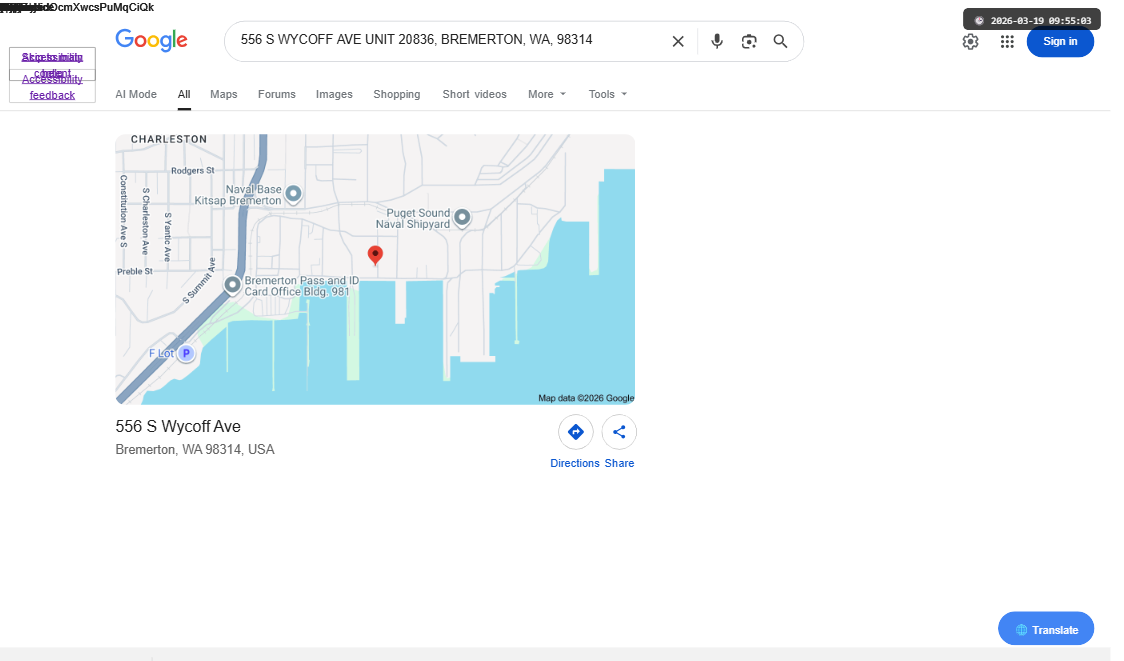Open quick settings gear icon
This screenshot has width=1124, height=661.
pos(971,42)
